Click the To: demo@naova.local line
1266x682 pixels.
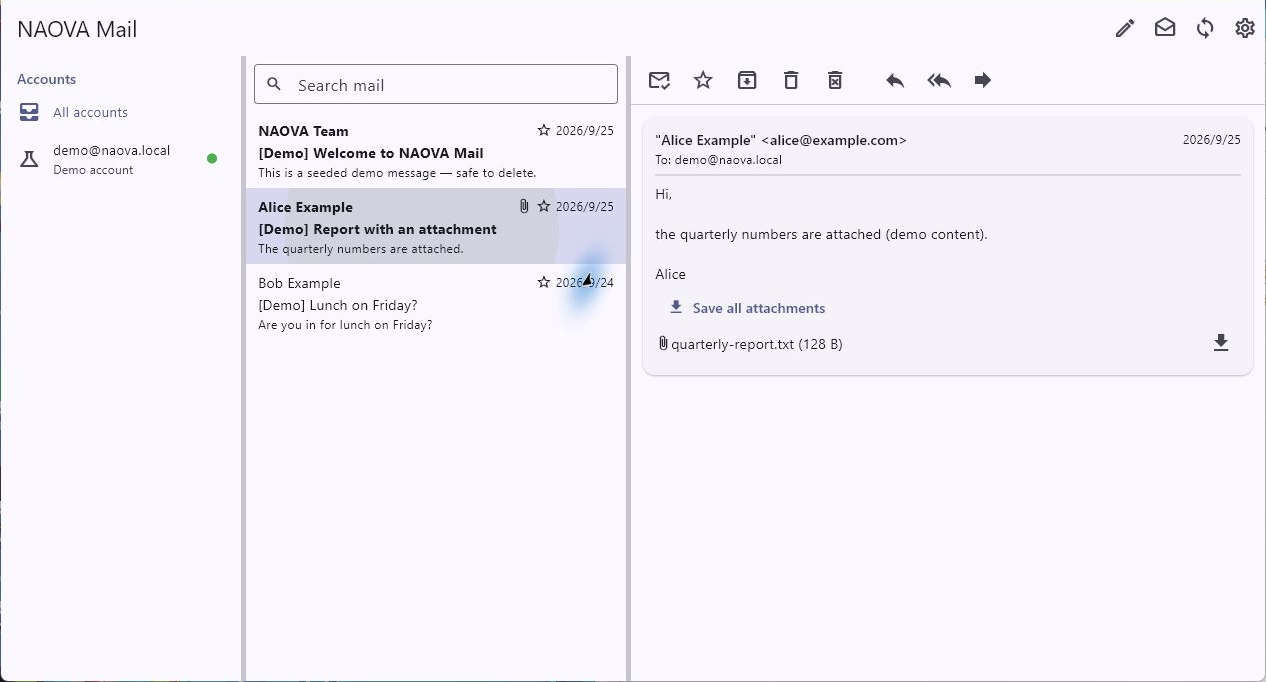point(719,159)
